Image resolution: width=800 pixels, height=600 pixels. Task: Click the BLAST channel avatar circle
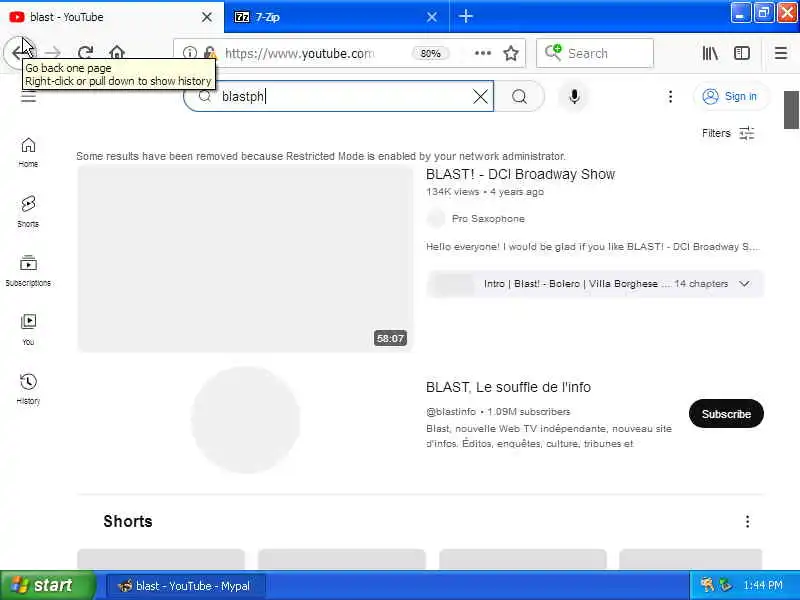pyautogui.click(x=245, y=419)
